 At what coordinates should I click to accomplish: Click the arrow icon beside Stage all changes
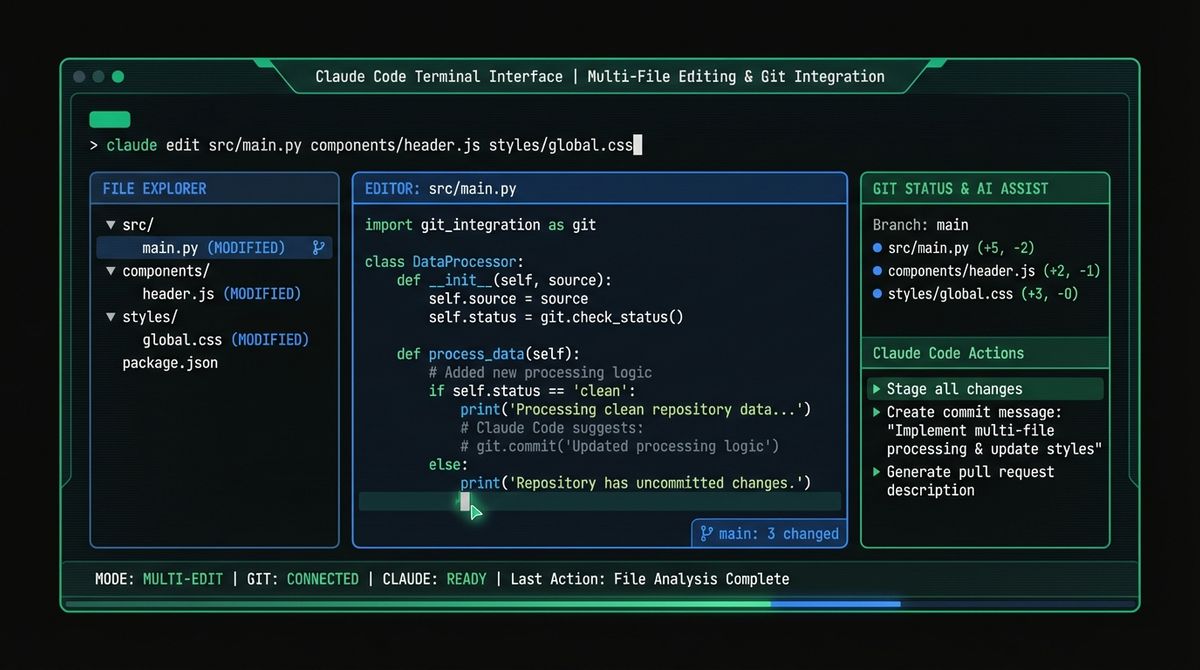(877, 389)
